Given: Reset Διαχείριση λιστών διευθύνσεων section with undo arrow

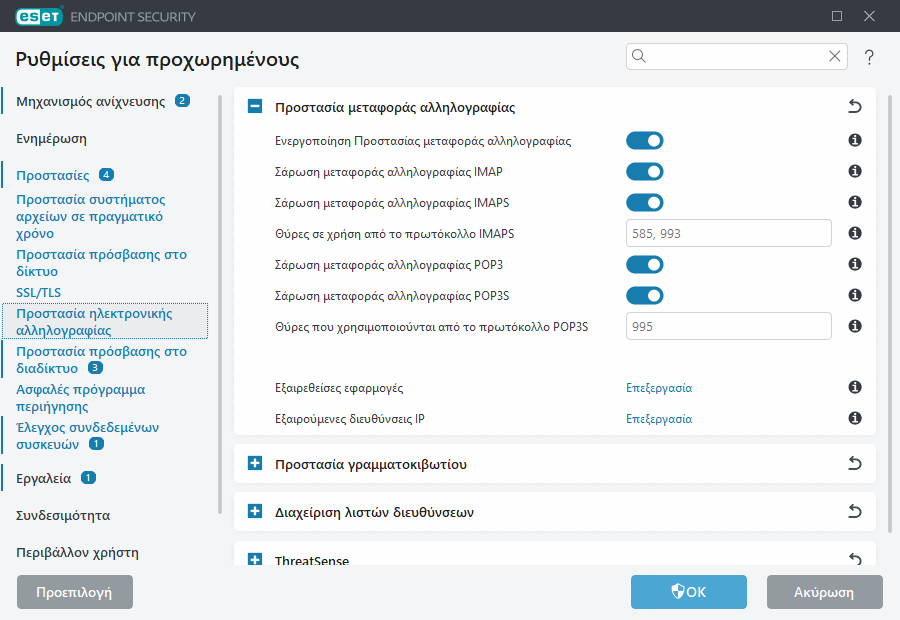Looking at the screenshot, I should [x=855, y=512].
